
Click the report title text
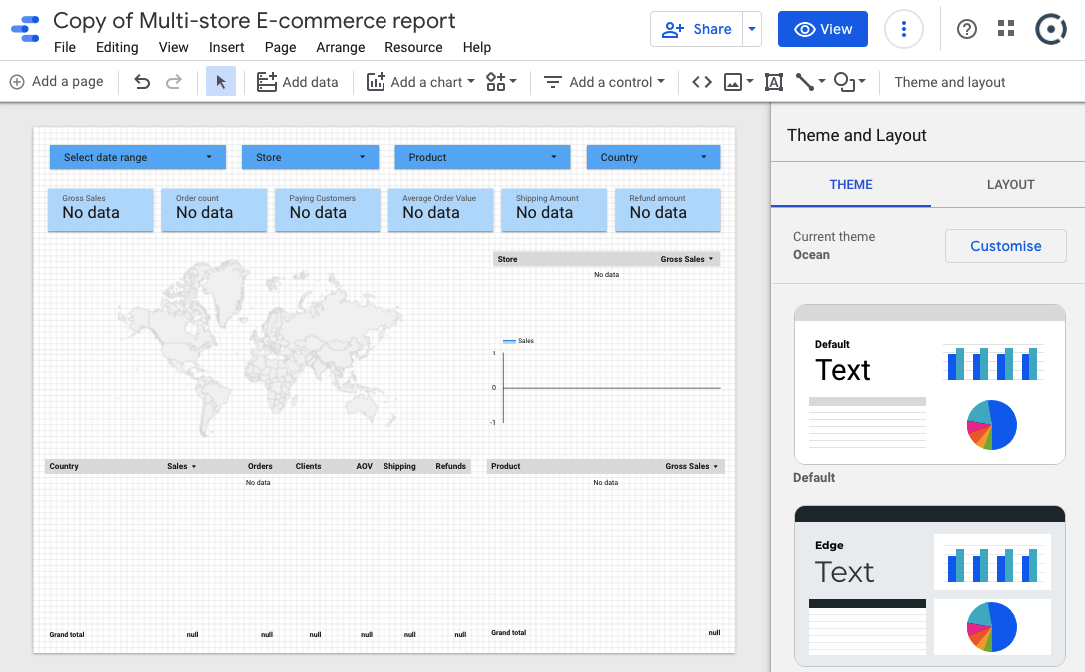(x=254, y=21)
